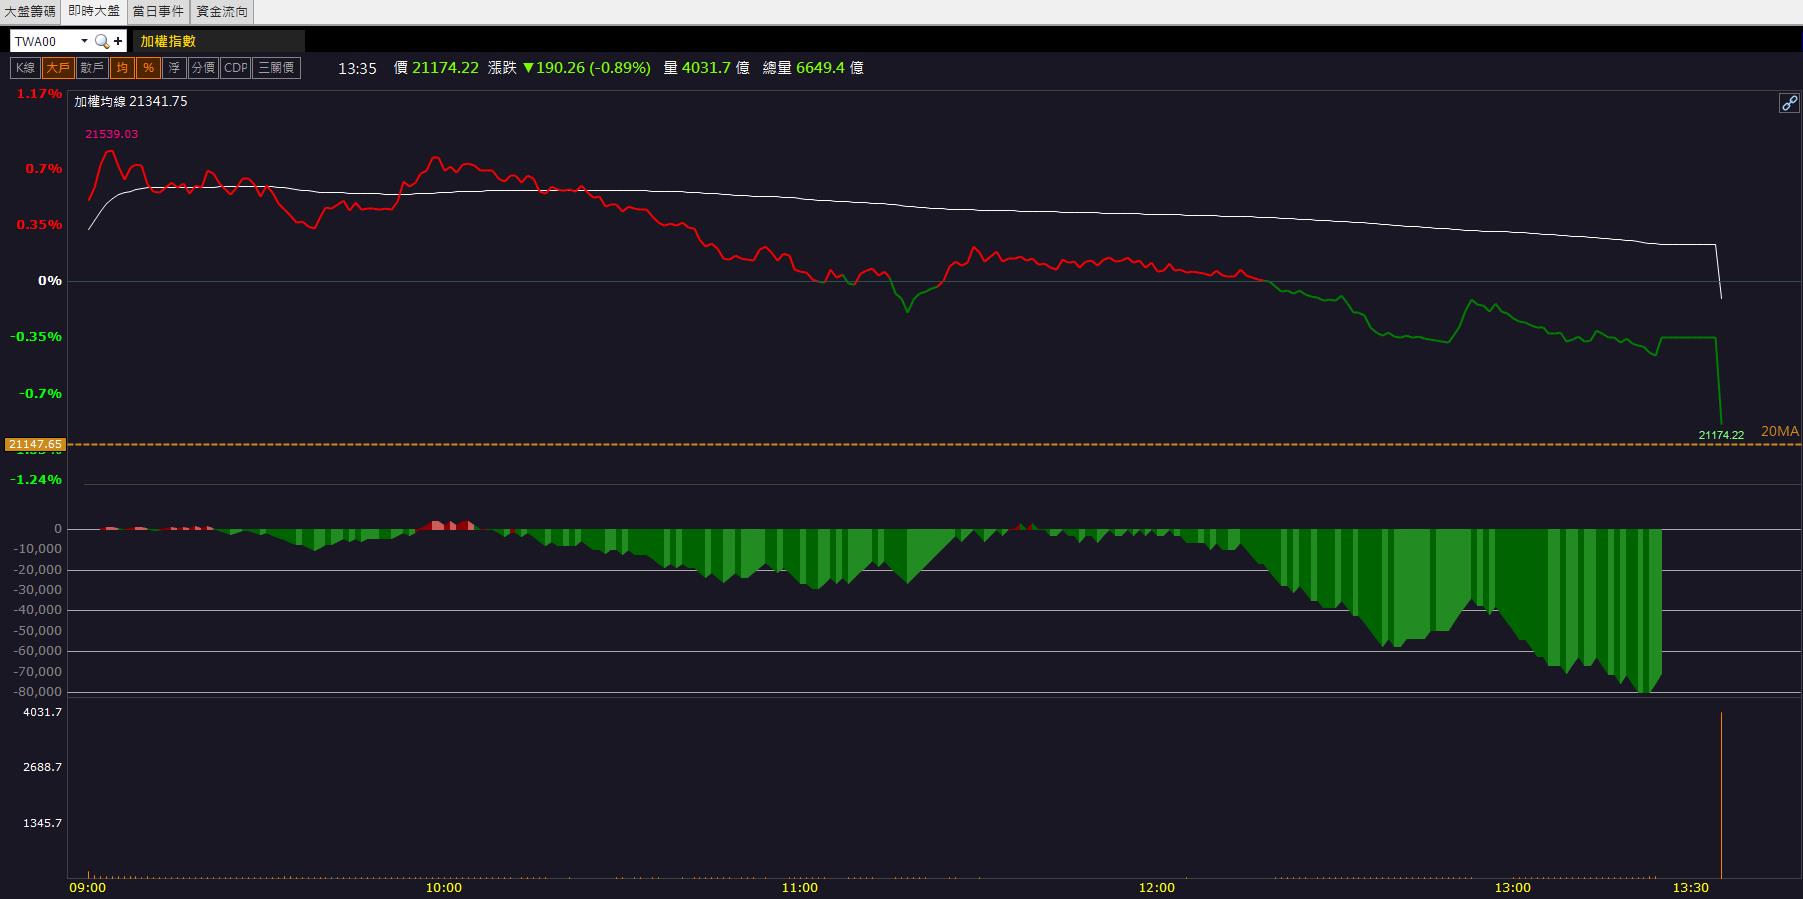Enable the 三關價 button
Image resolution: width=1803 pixels, height=899 pixels.
[277, 68]
